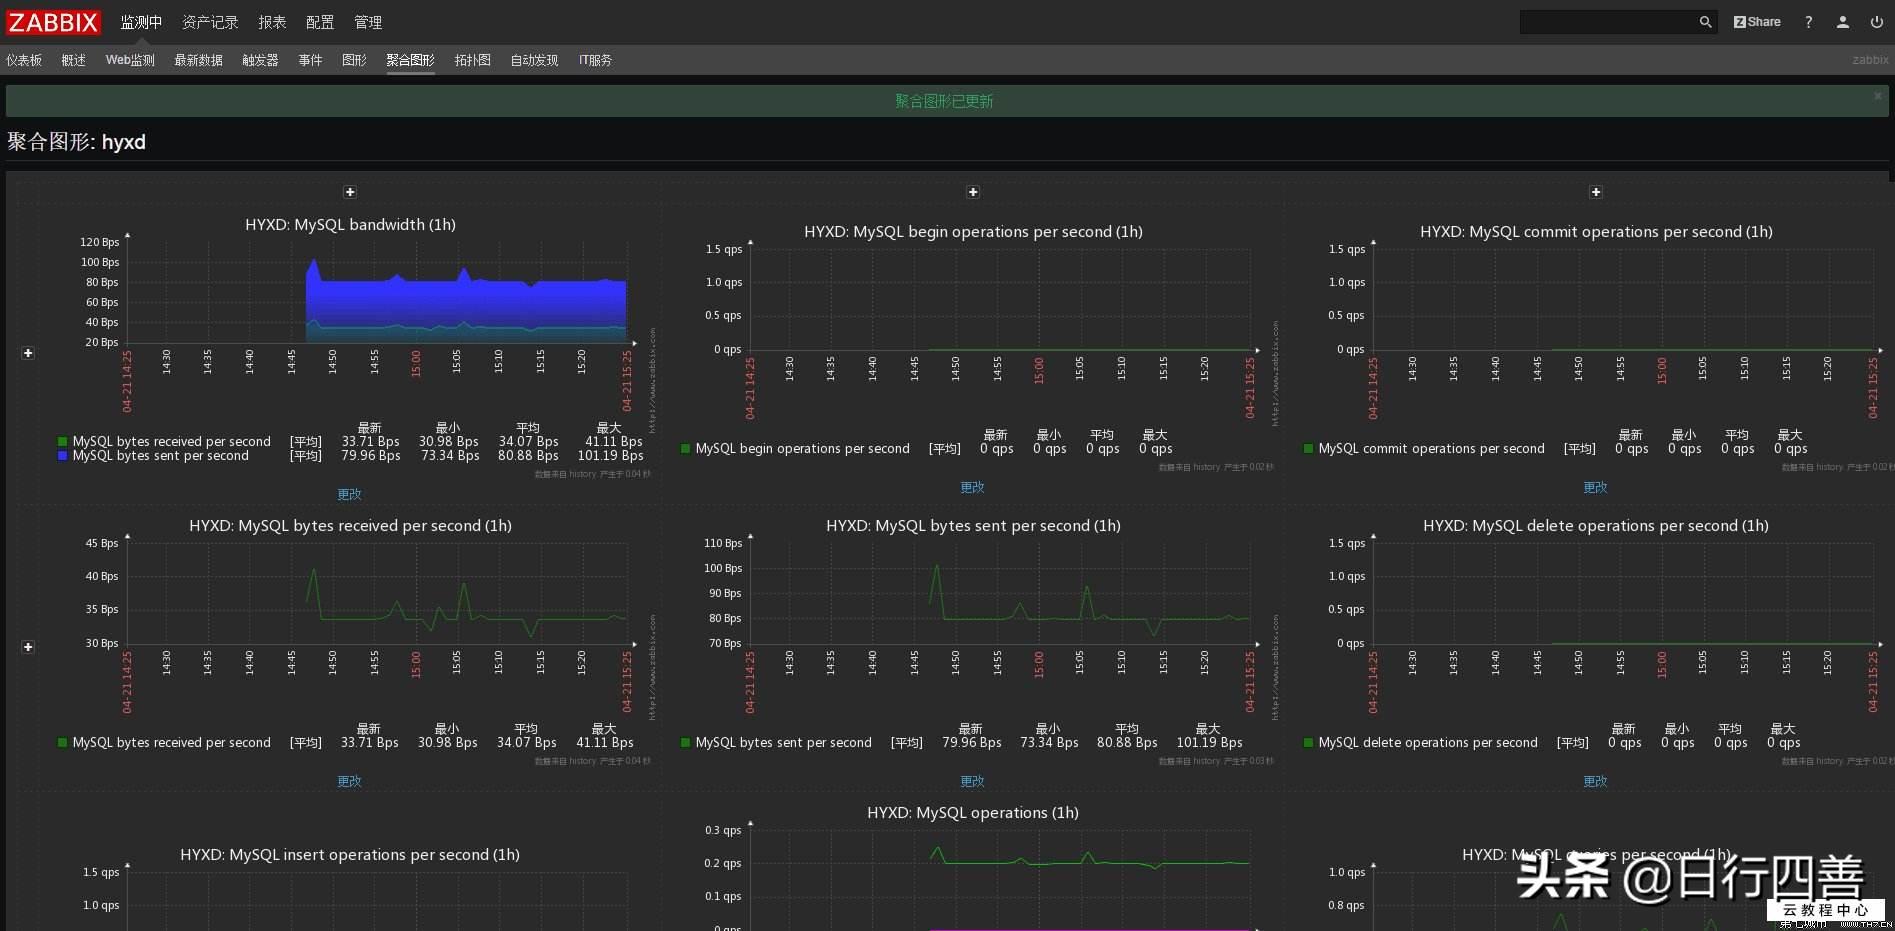Add row with plus left of bandwidth graph
The width and height of the screenshot is (1895, 931).
[28, 353]
